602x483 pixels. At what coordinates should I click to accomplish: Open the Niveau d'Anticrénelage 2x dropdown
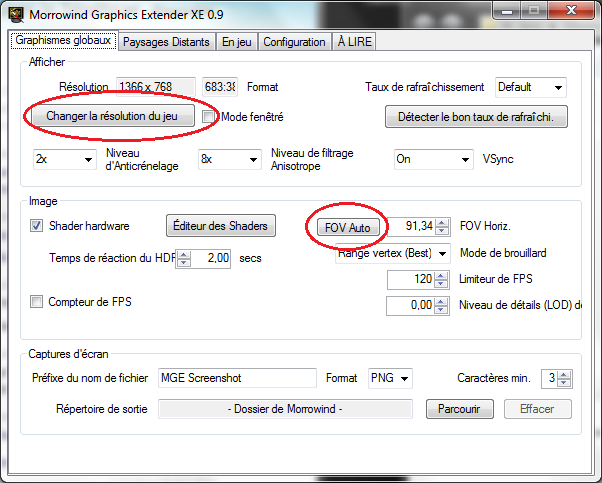point(64,159)
